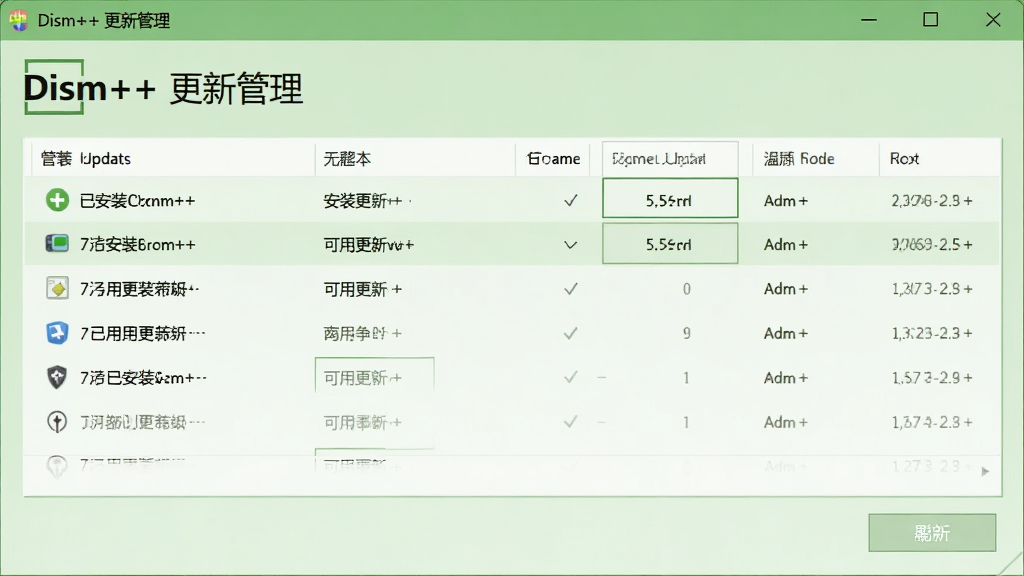
Task: Click the value 0 in the third row
Action: [686, 289]
